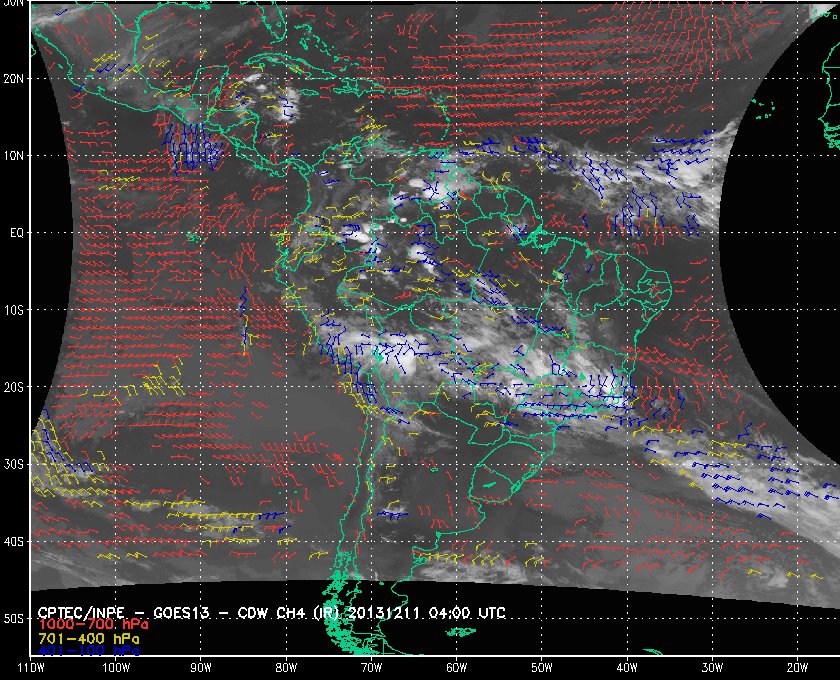Screen dimensions: 840x680
Task: Click the 30S latitude axis label
Action: [13, 465]
